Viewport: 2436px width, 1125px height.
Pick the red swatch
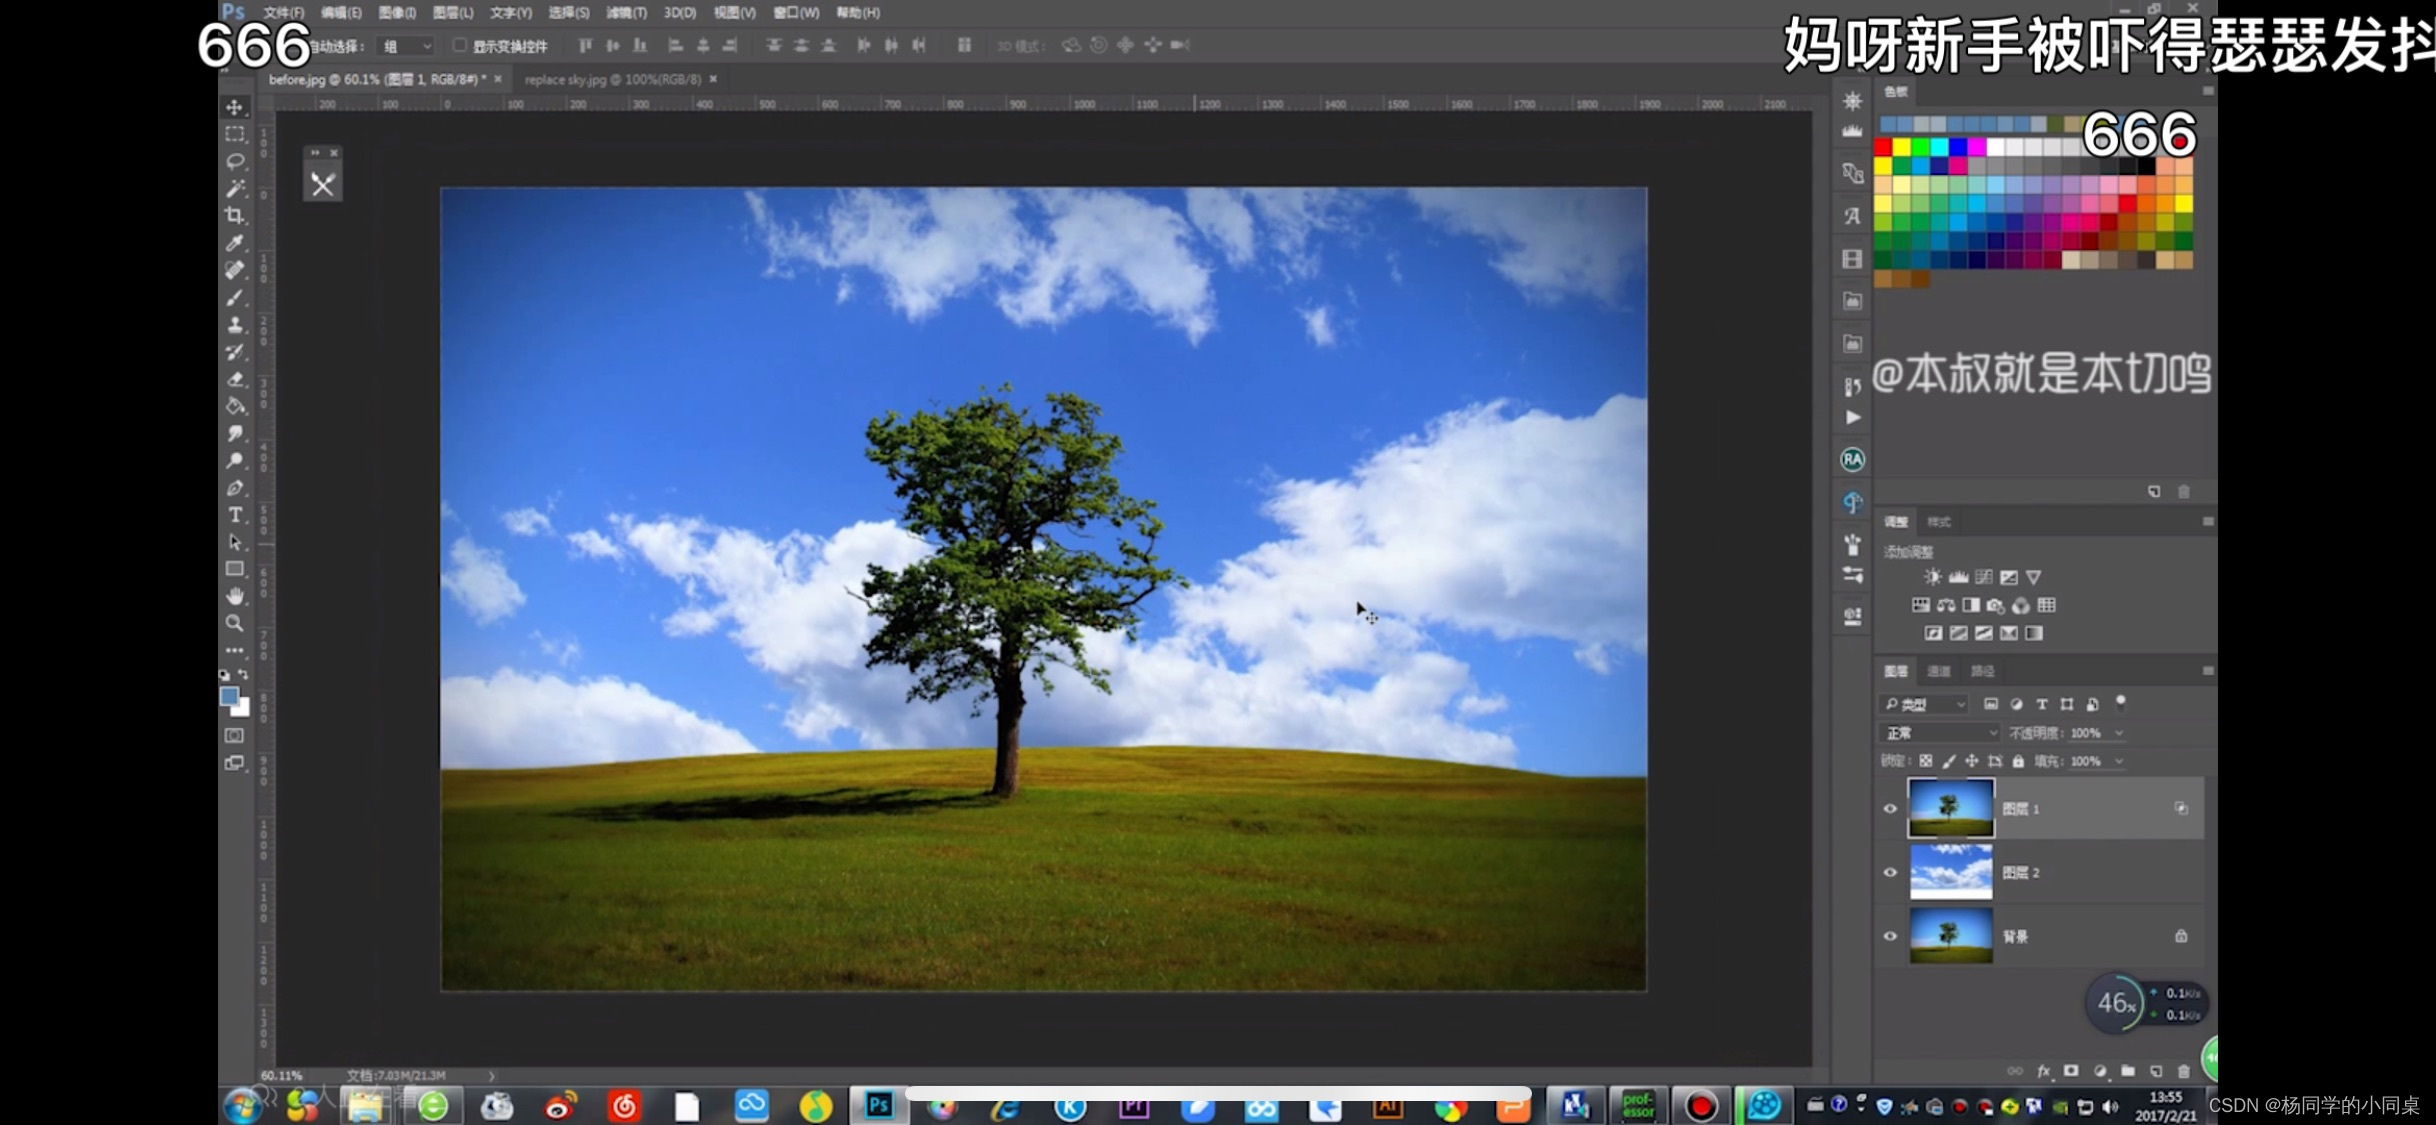click(x=1883, y=147)
